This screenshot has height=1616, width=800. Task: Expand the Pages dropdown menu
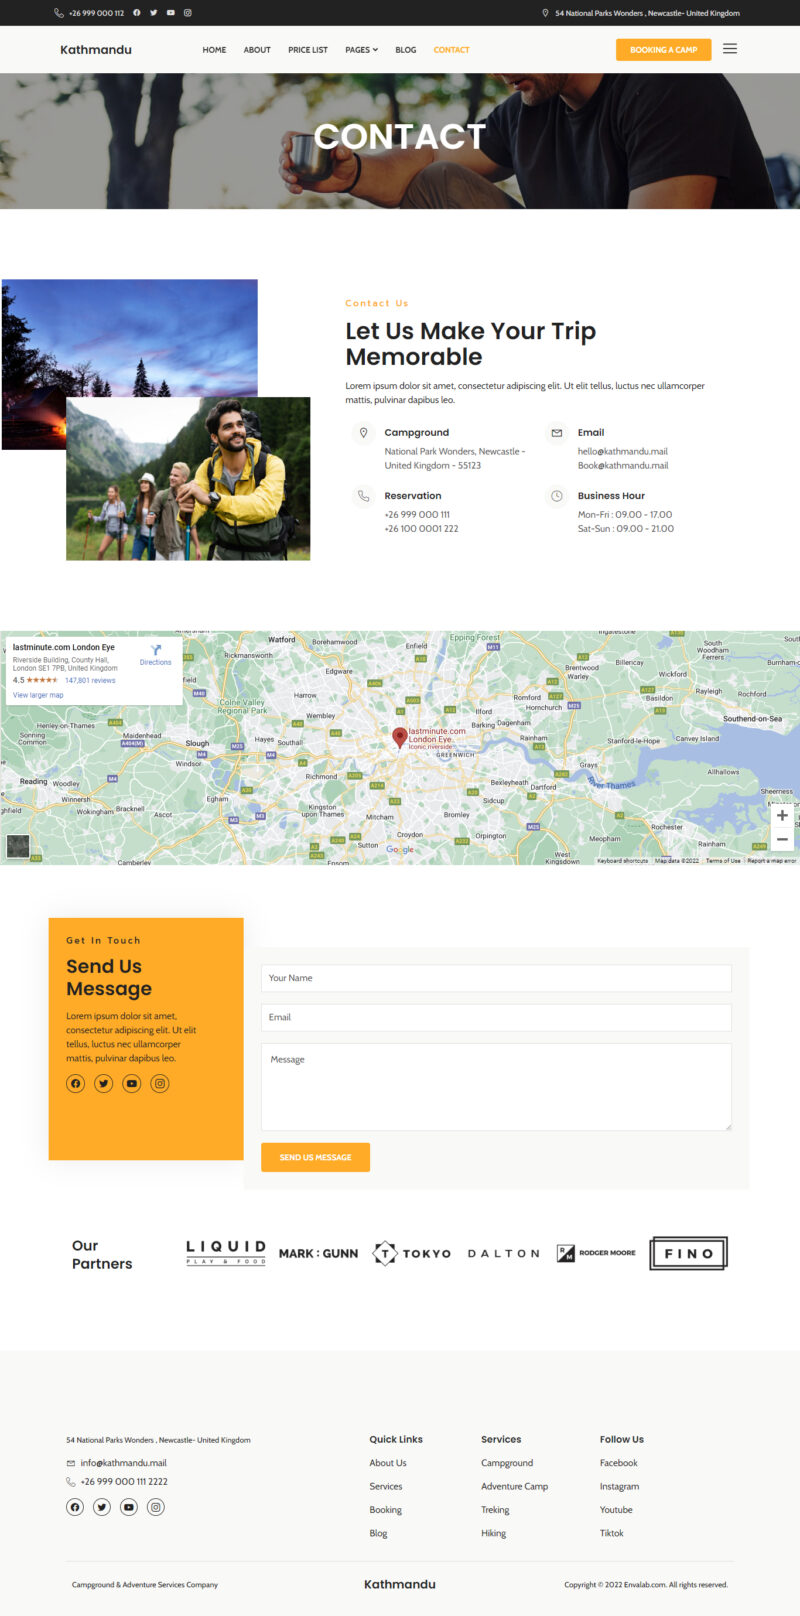(x=361, y=50)
